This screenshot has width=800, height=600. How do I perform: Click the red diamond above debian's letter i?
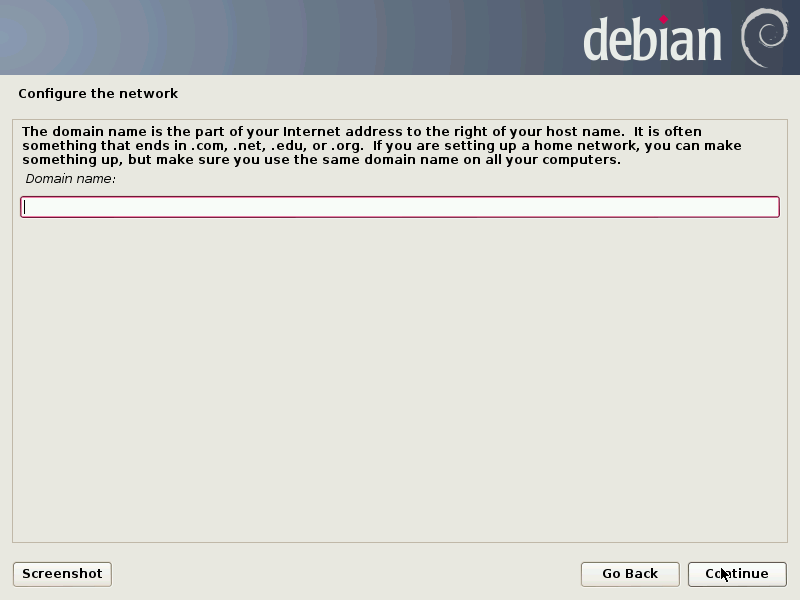pyautogui.click(x=663, y=20)
